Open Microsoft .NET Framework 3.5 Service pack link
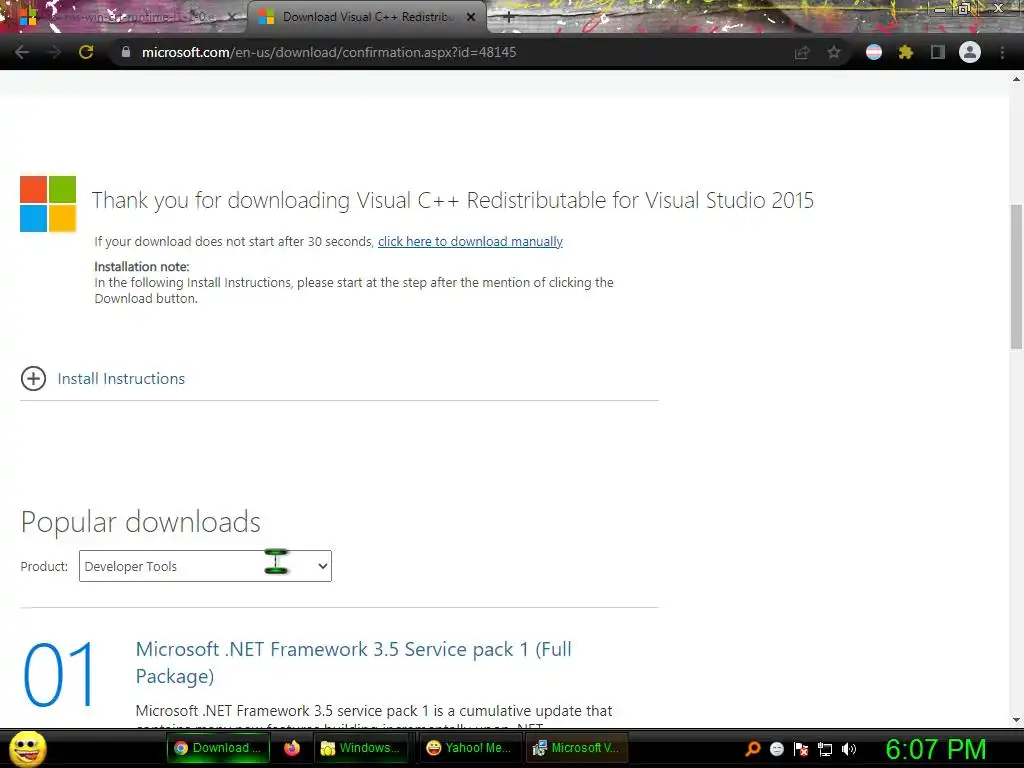Viewport: 1024px width, 768px height. click(353, 662)
